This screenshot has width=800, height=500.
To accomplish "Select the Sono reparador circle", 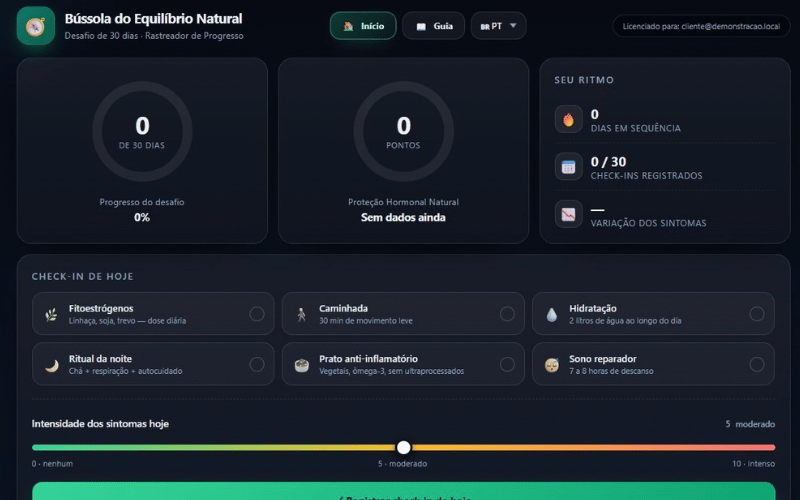I will (x=757, y=364).
